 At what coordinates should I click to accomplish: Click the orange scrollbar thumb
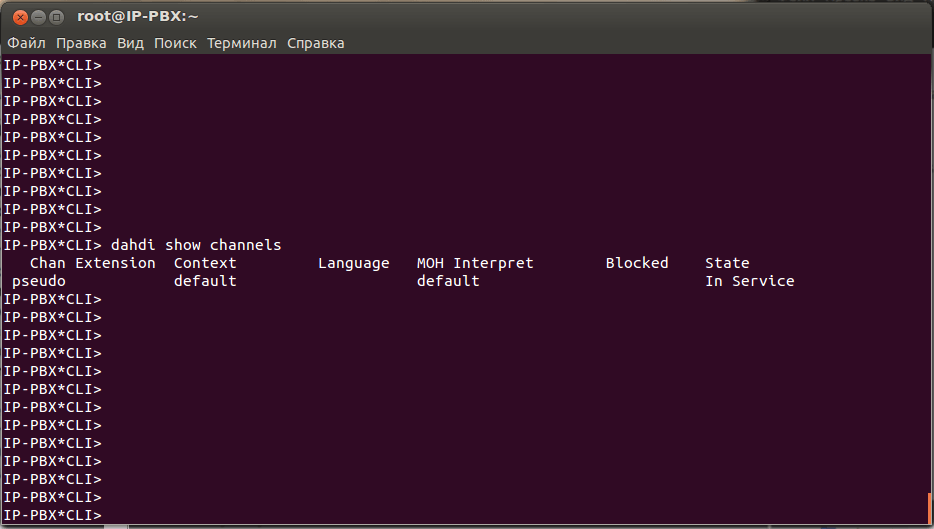930,508
